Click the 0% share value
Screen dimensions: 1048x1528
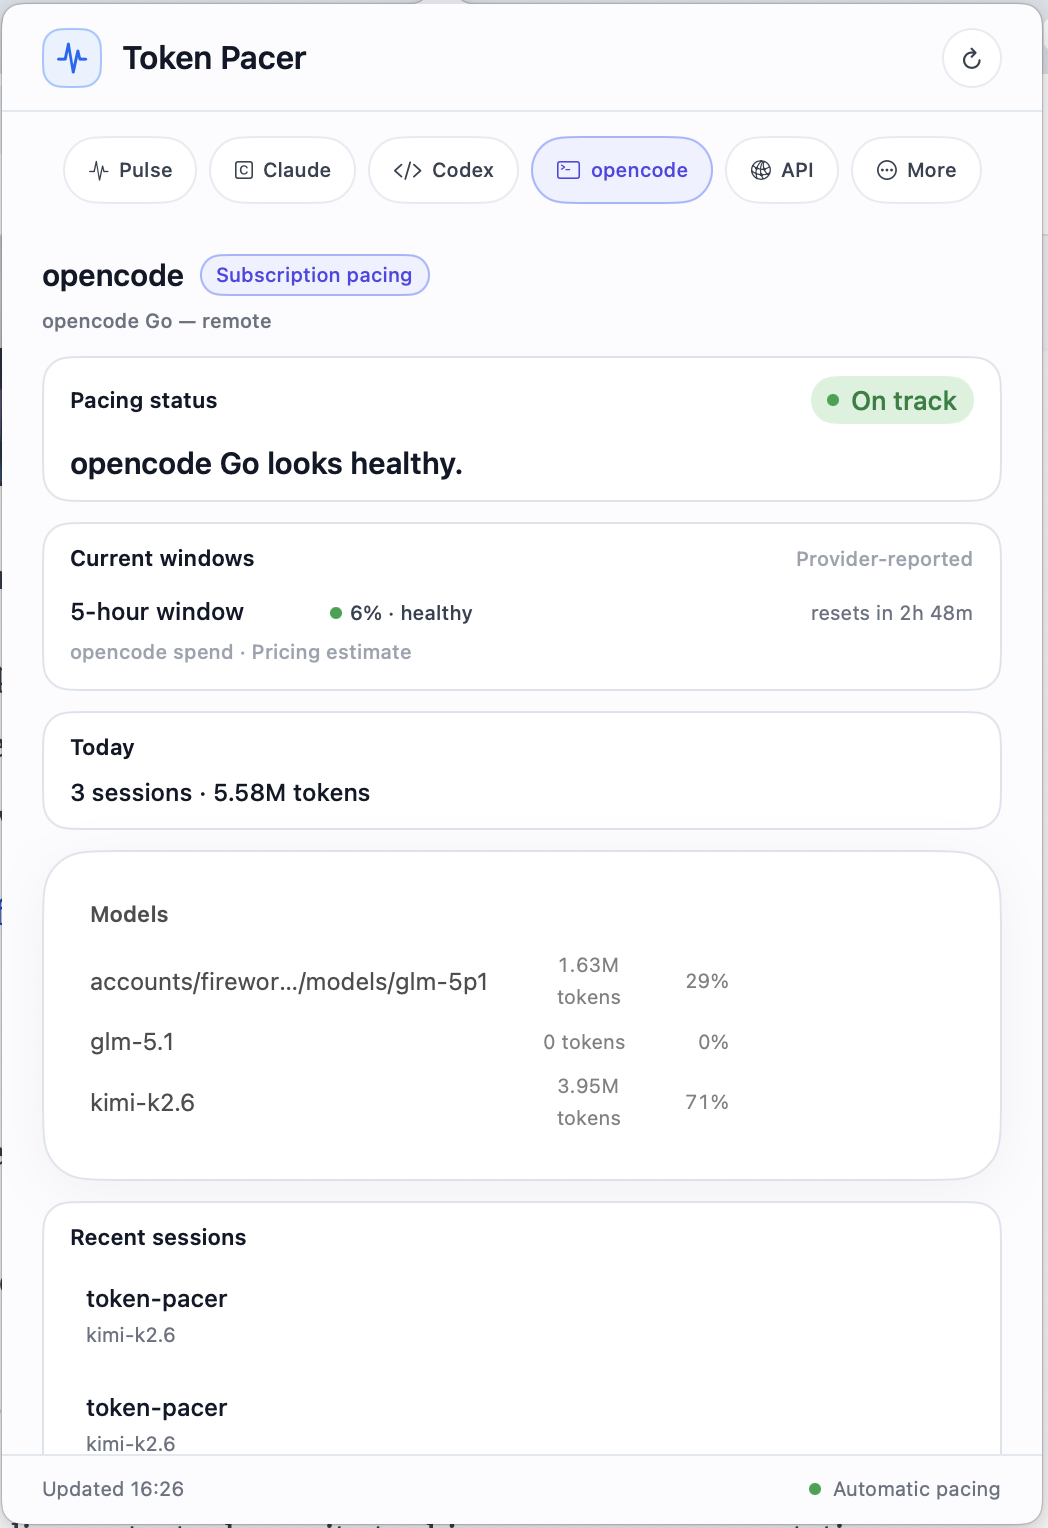[713, 1042]
